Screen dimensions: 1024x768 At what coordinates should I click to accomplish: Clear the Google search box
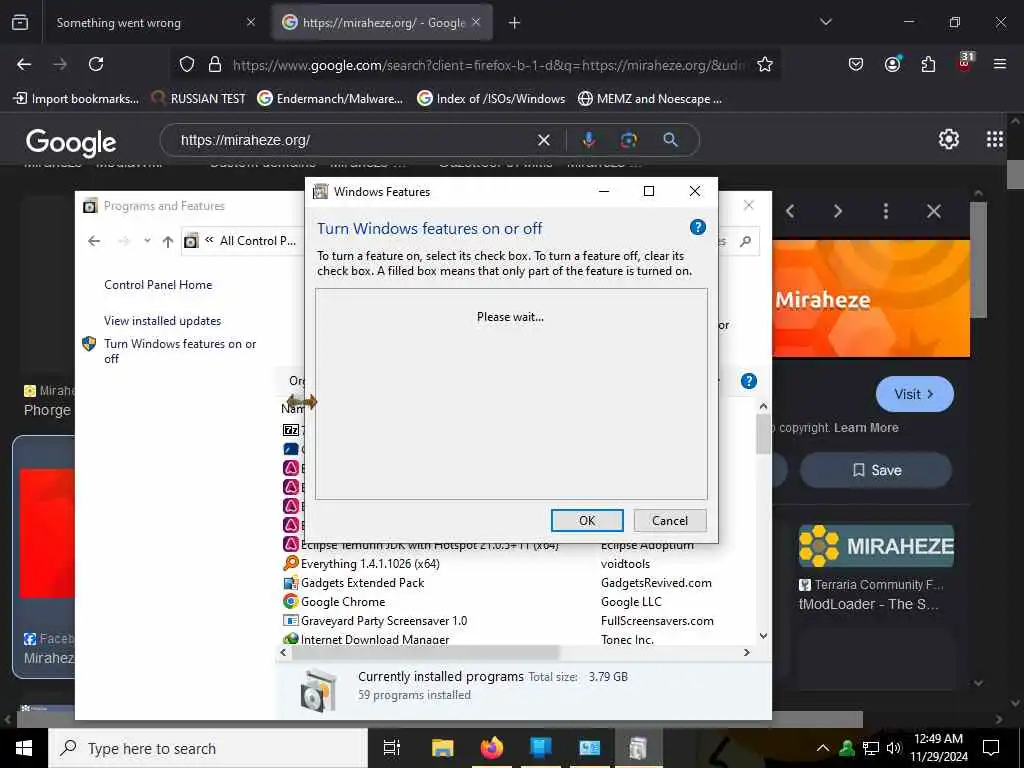(543, 140)
